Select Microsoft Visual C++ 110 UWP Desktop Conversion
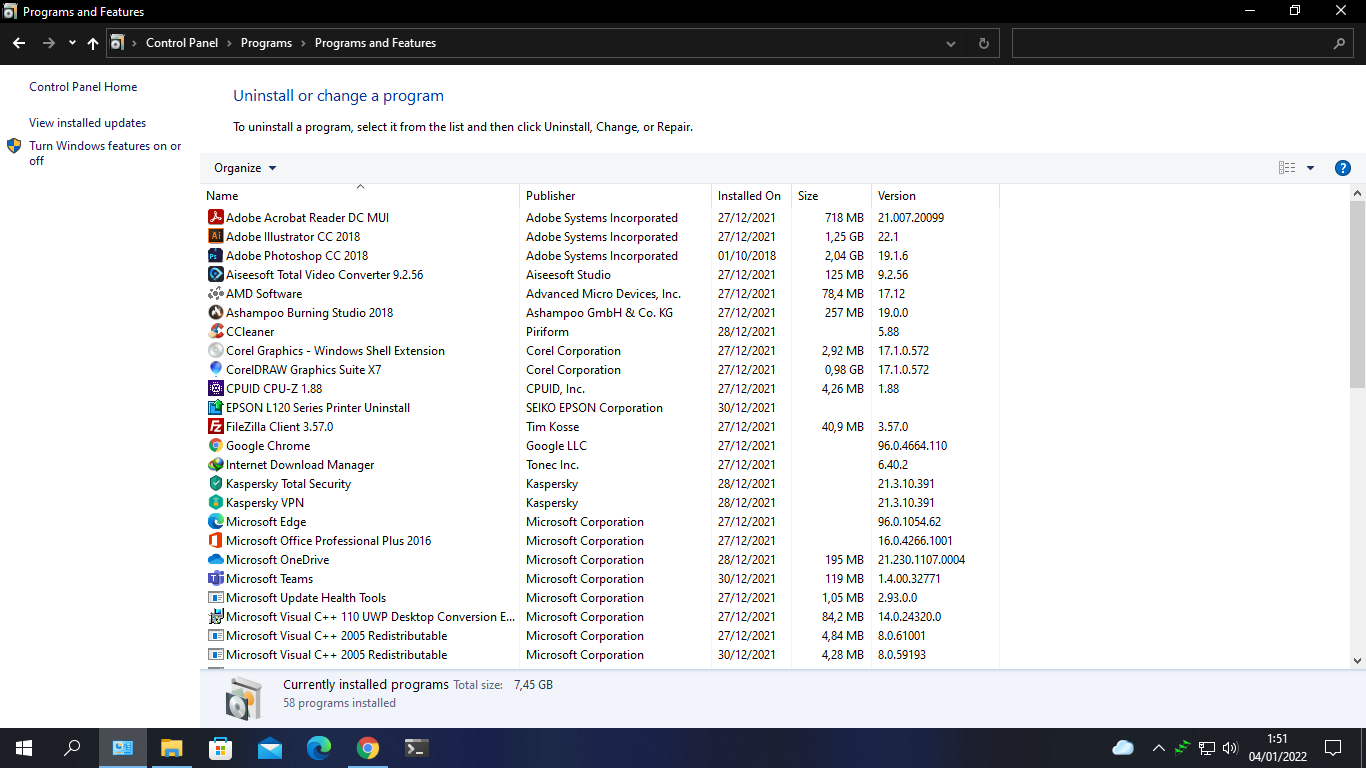The image size is (1366, 768). [x=600, y=617]
